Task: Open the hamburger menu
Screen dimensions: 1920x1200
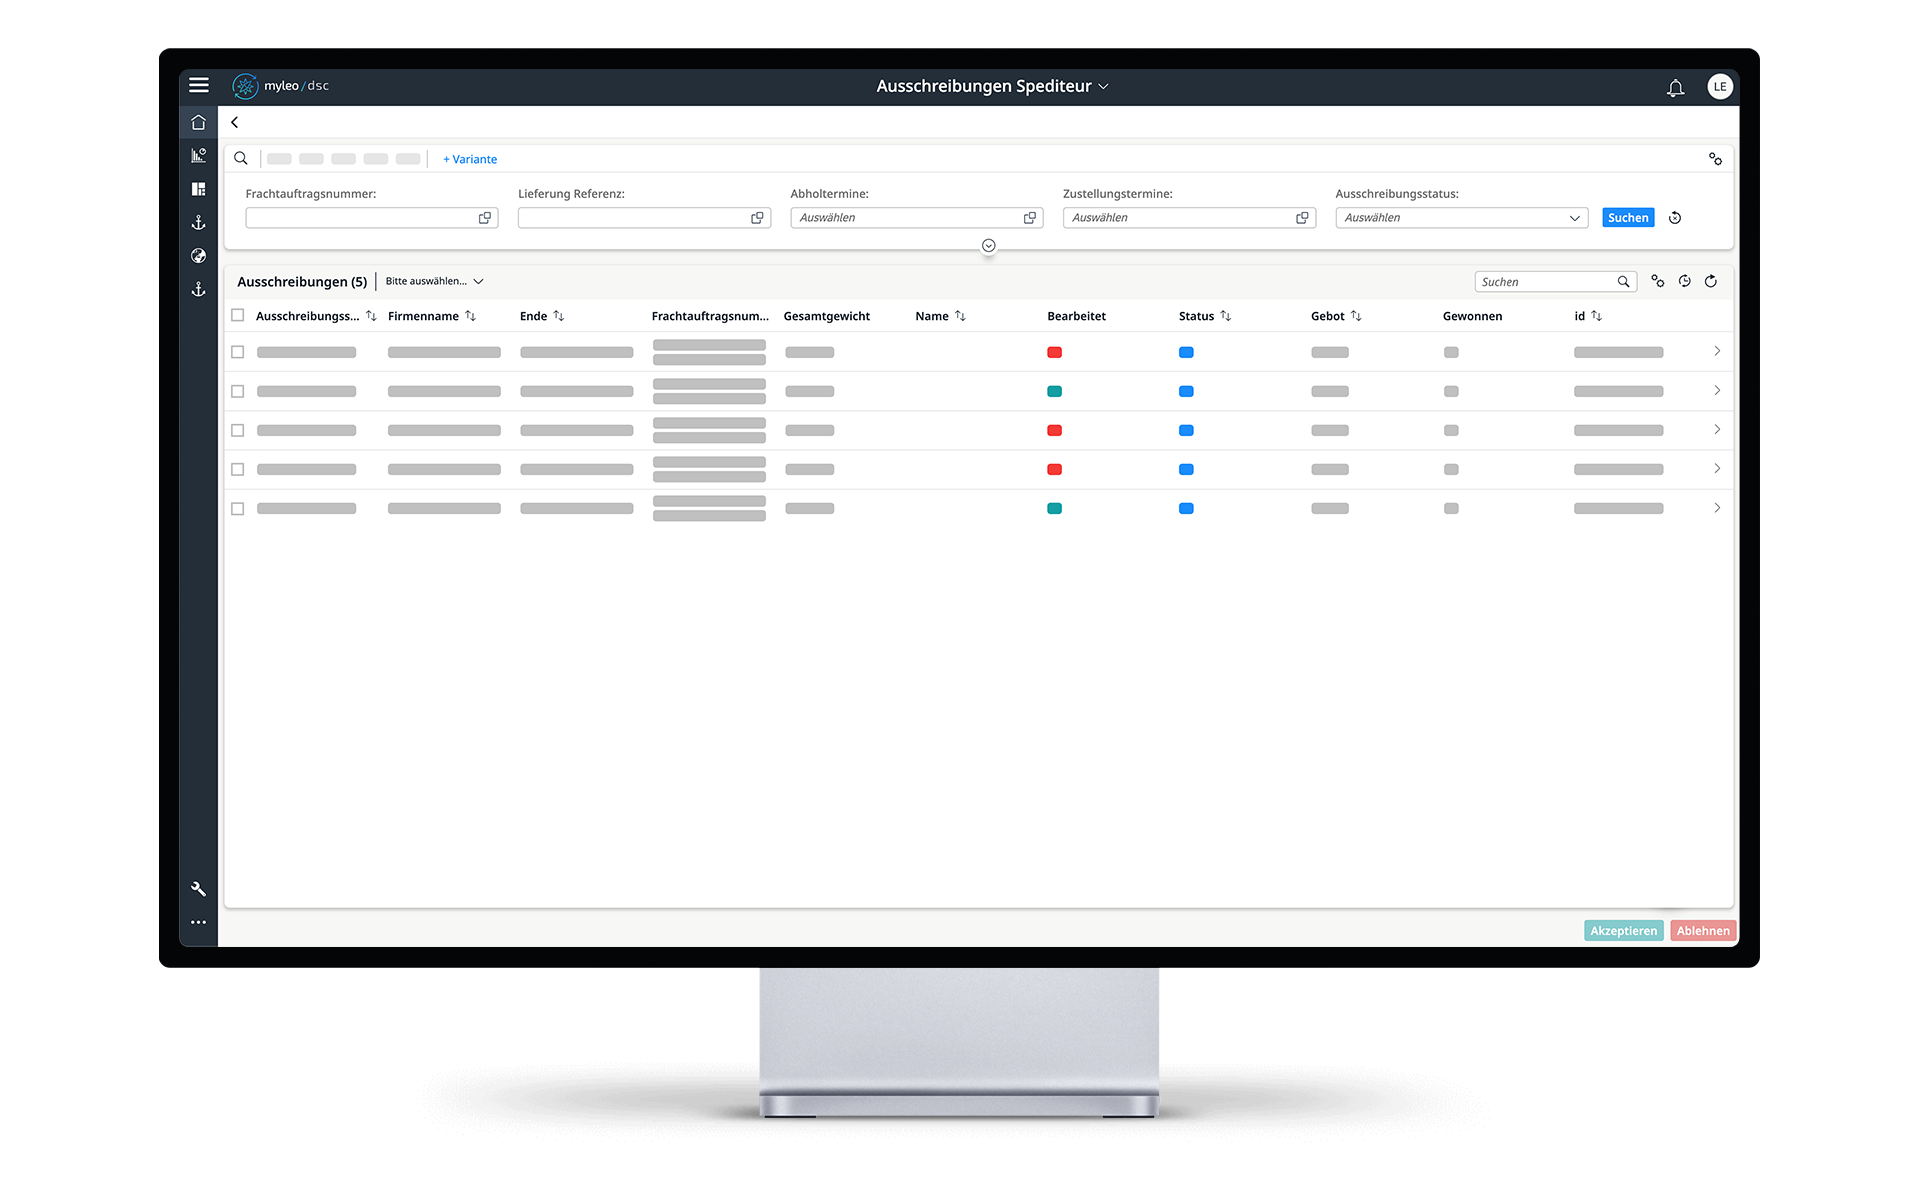Action: [x=199, y=85]
